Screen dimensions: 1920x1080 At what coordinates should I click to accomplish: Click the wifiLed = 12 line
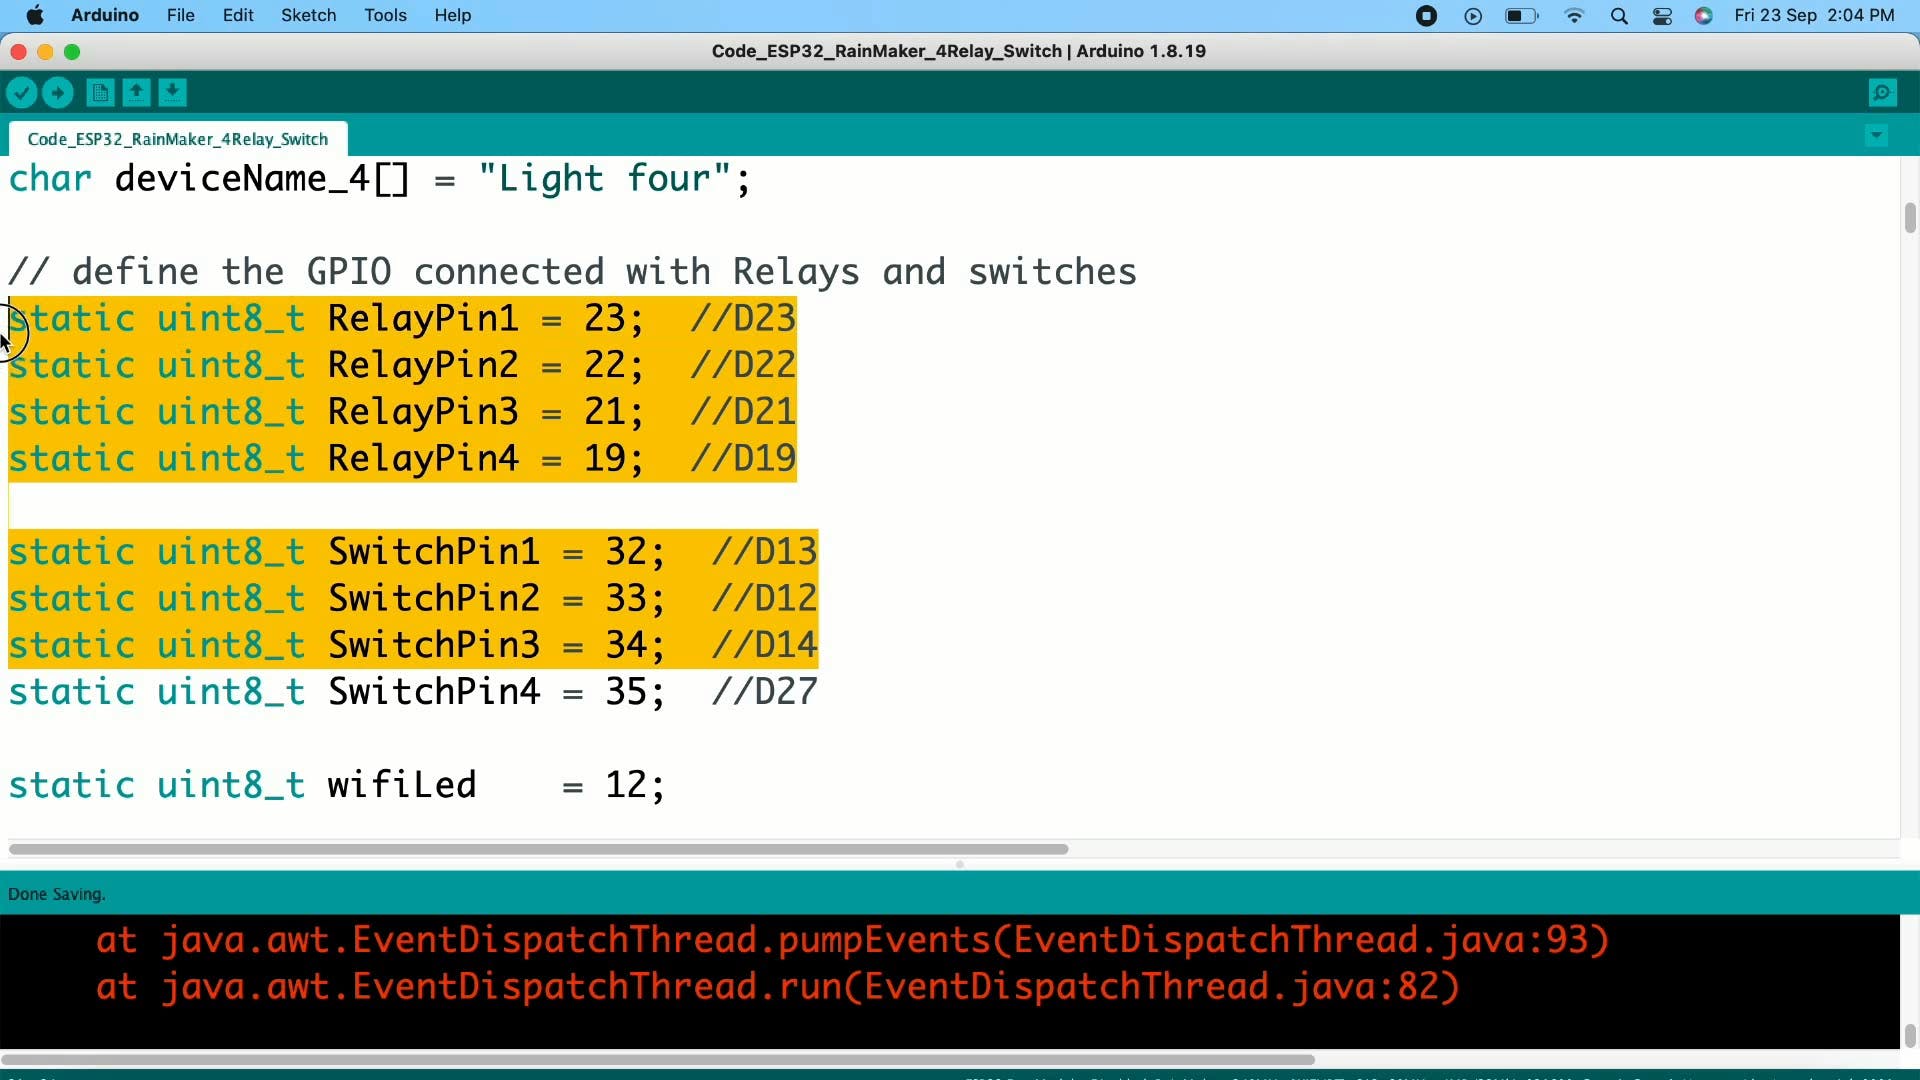(337, 785)
